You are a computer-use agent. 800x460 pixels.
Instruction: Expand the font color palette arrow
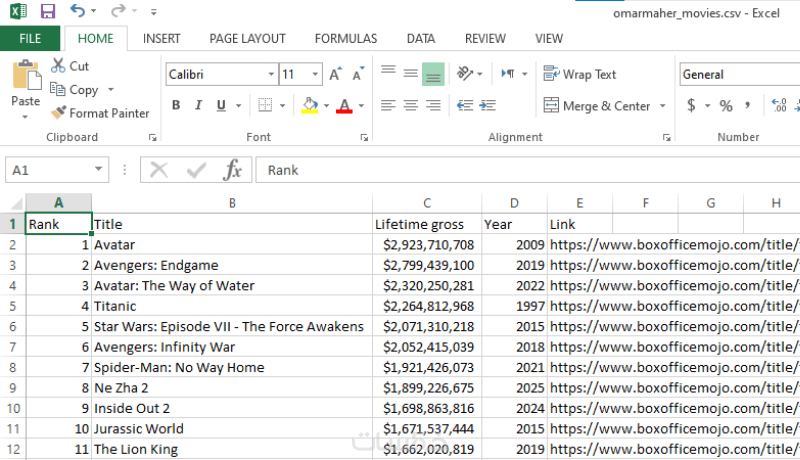(361, 106)
